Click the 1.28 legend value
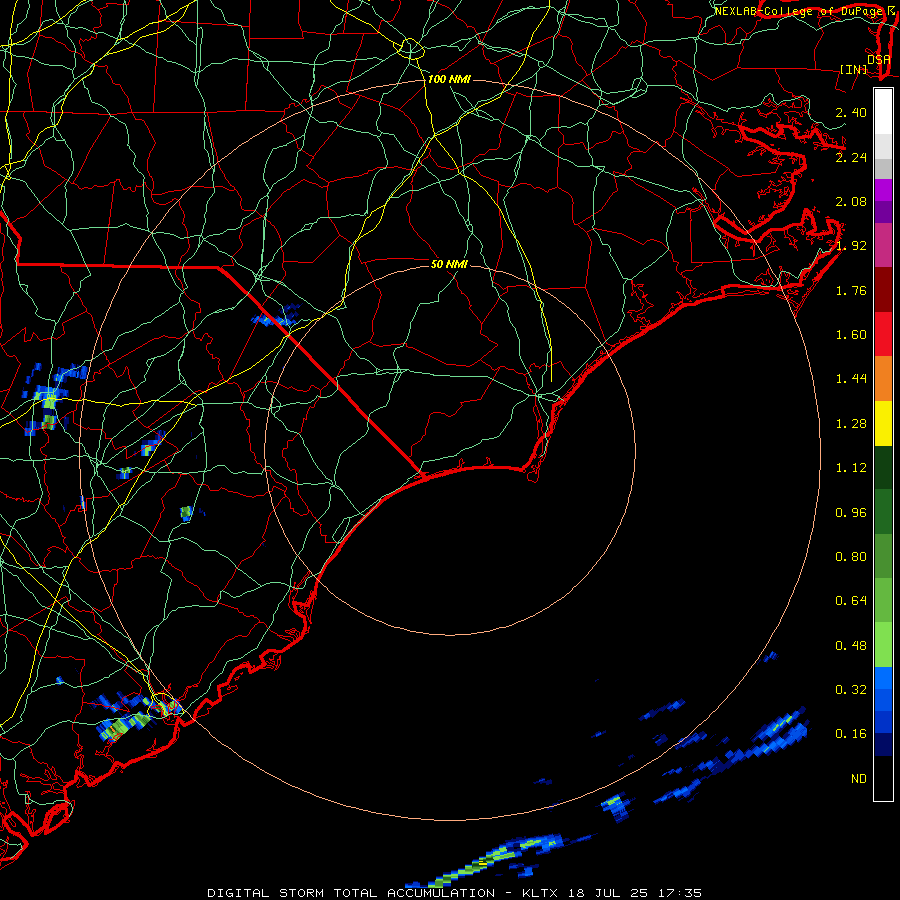The image size is (900, 900). (851, 424)
